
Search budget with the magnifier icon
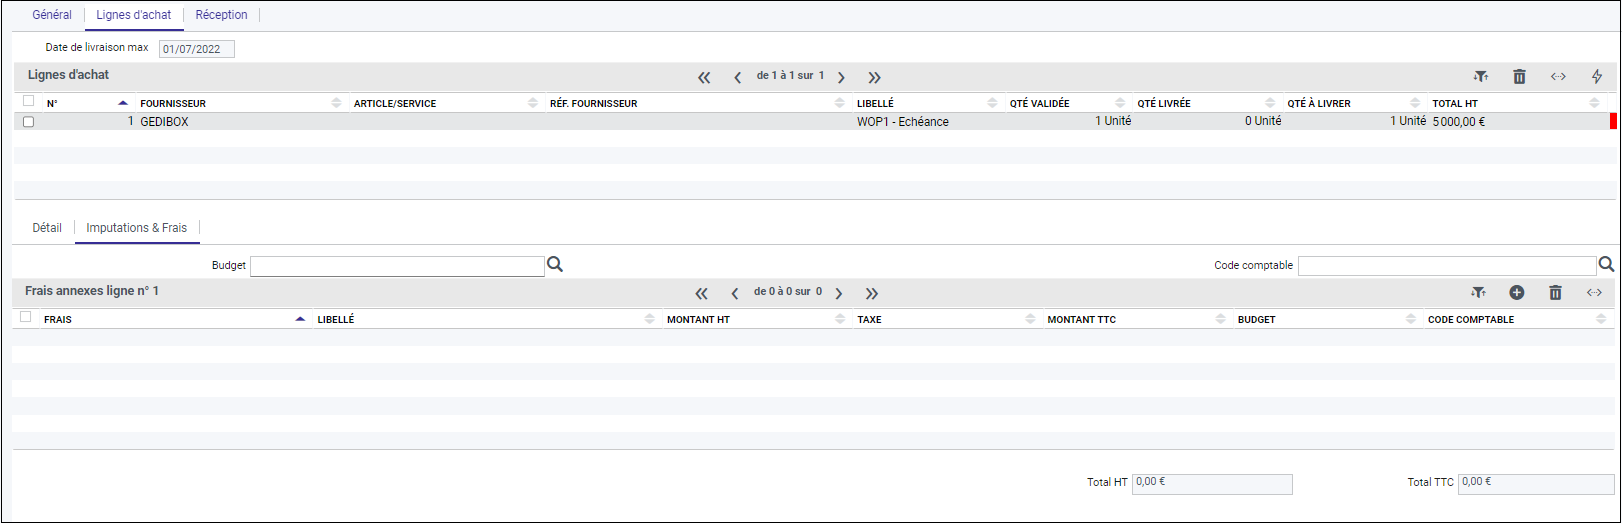coord(555,265)
